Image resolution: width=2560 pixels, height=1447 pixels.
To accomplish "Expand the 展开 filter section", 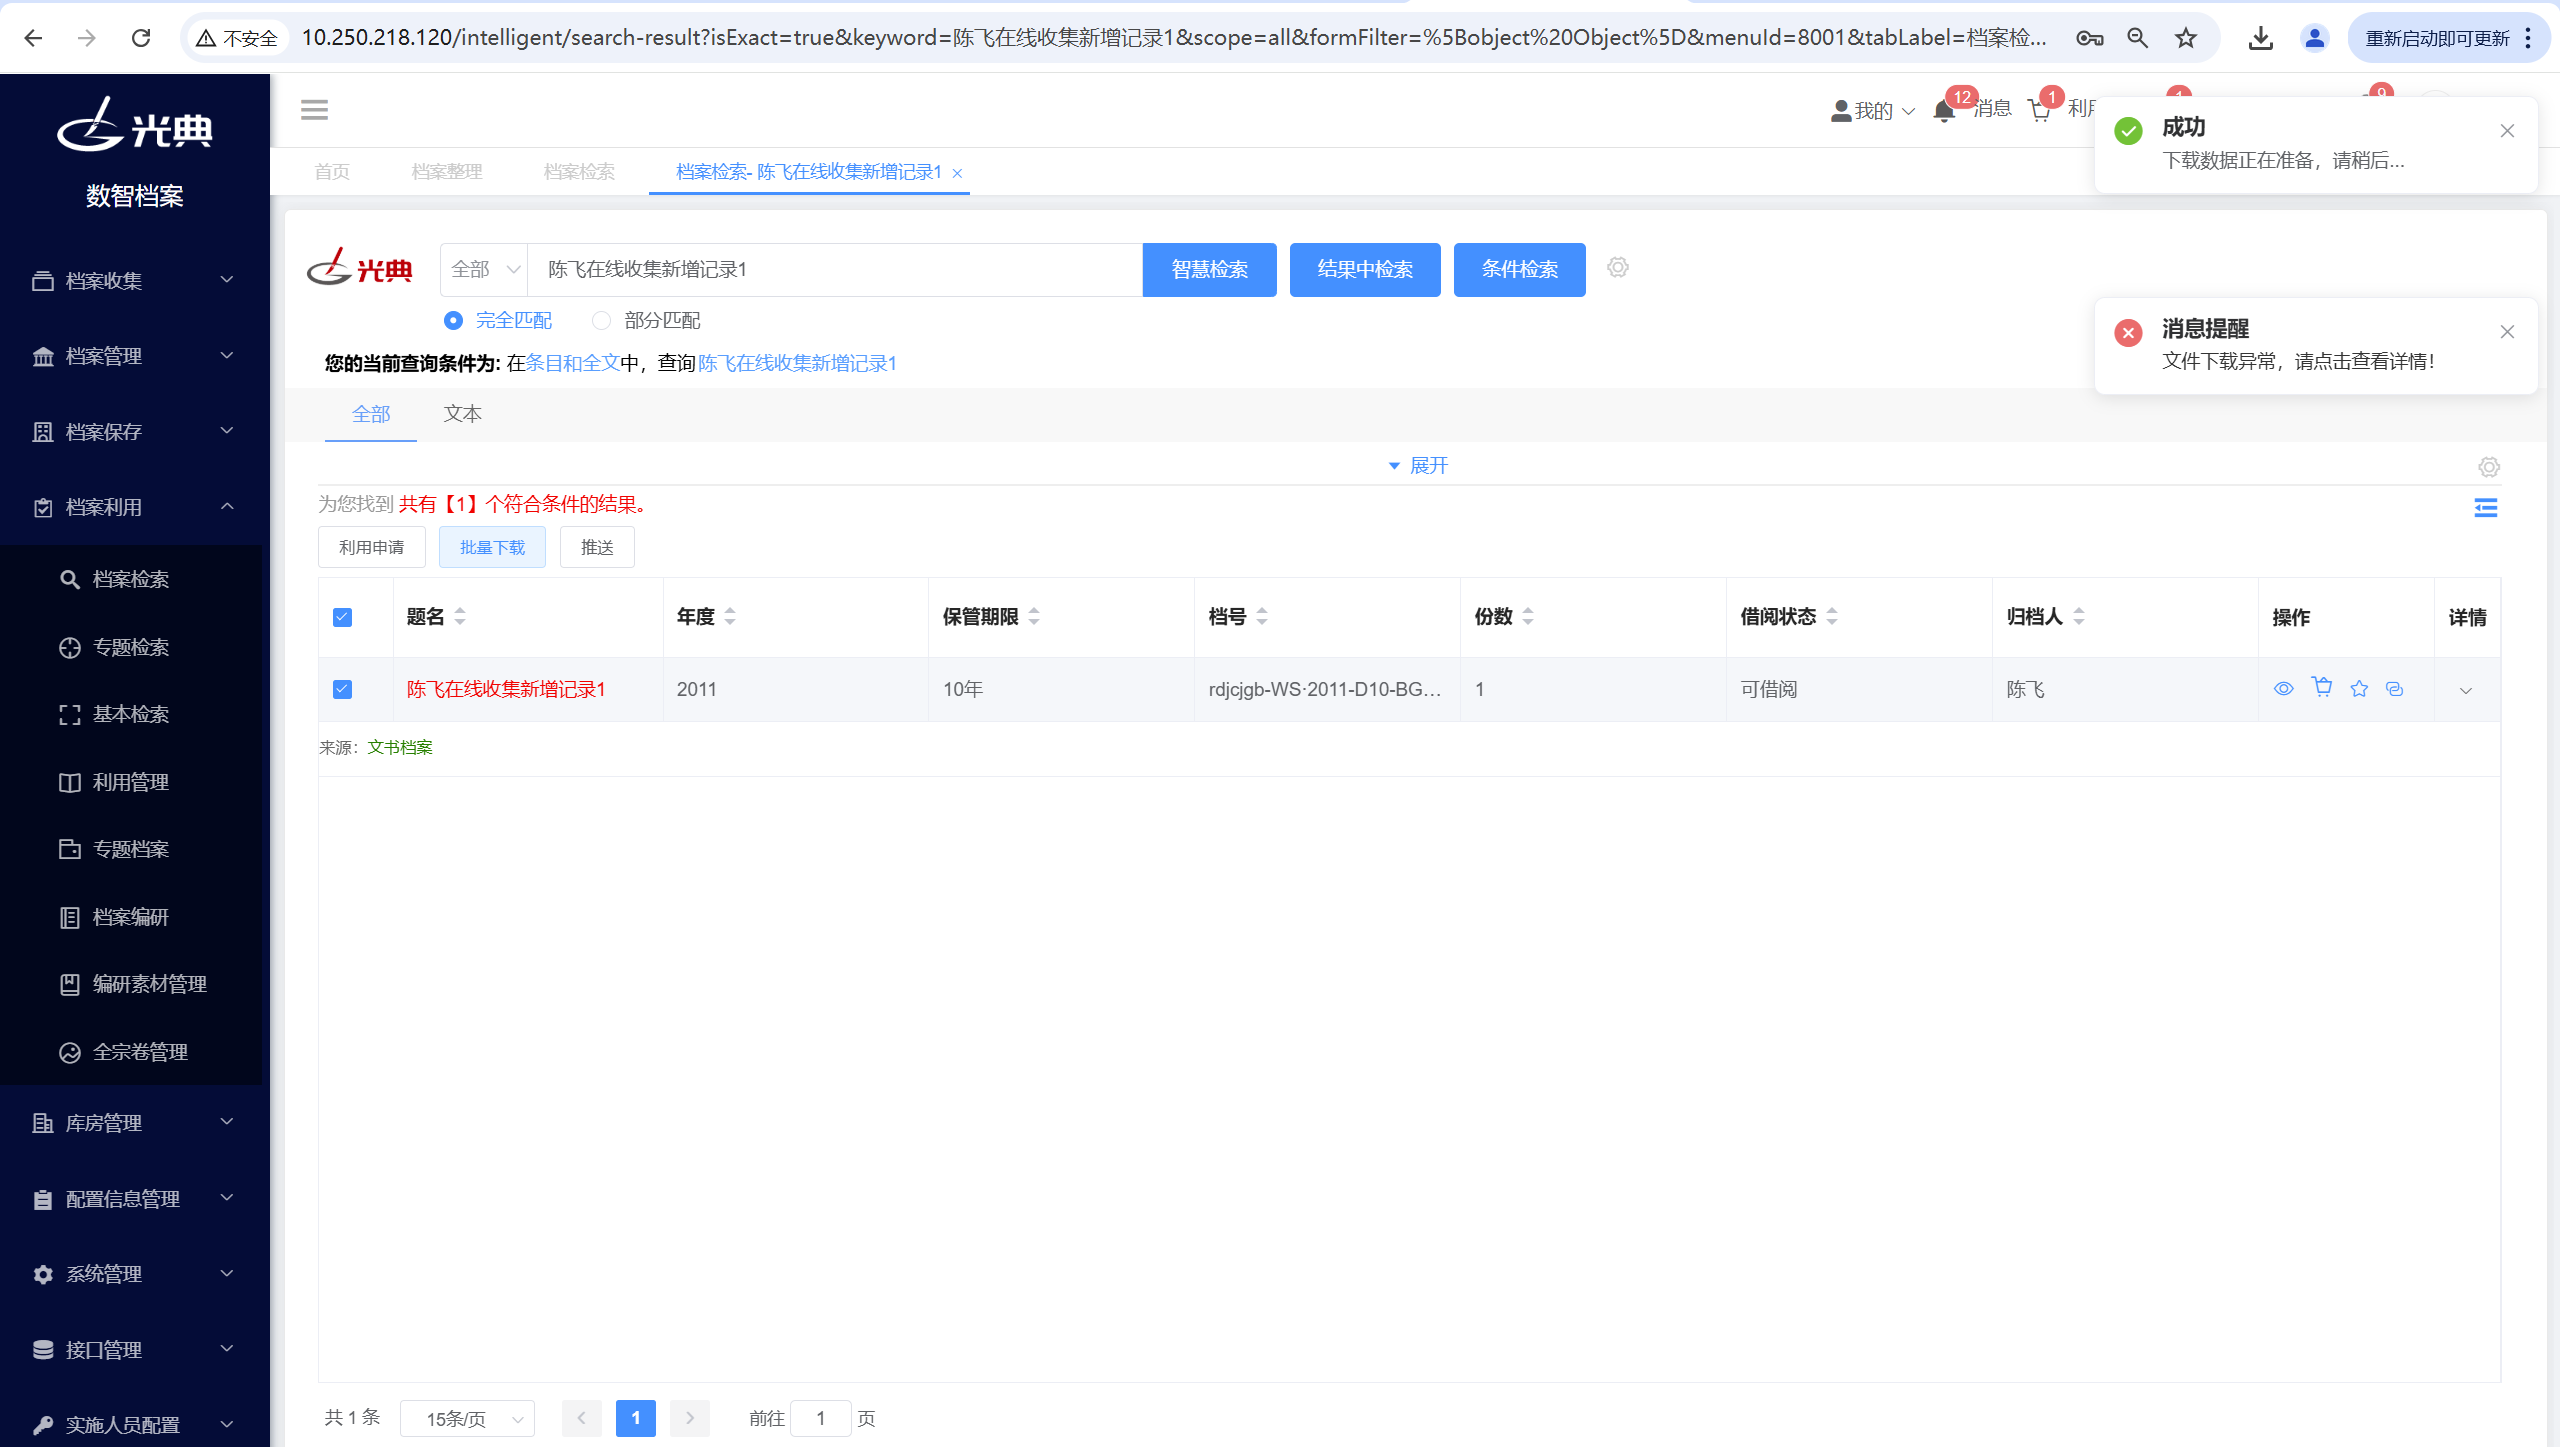I will coord(1417,466).
